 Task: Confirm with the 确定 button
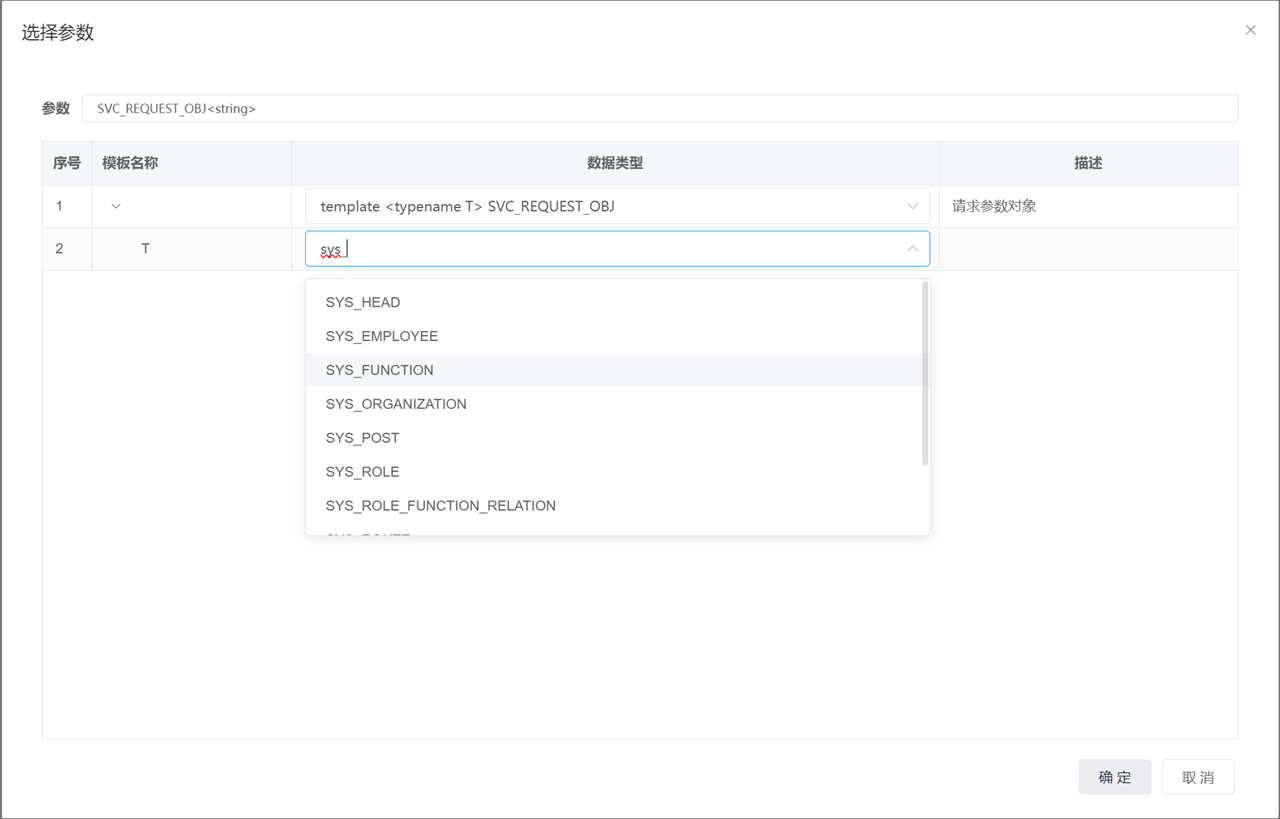click(1115, 777)
